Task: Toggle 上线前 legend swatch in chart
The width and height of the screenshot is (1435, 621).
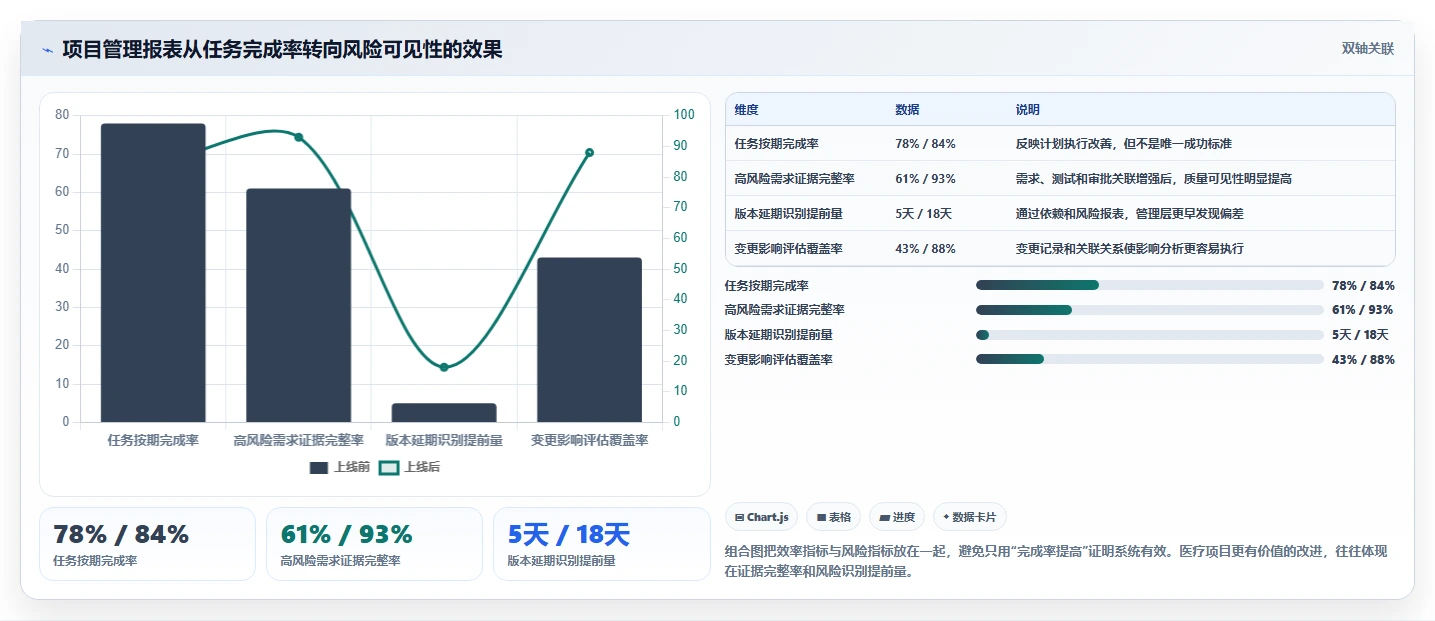Action: pyautogui.click(x=319, y=468)
